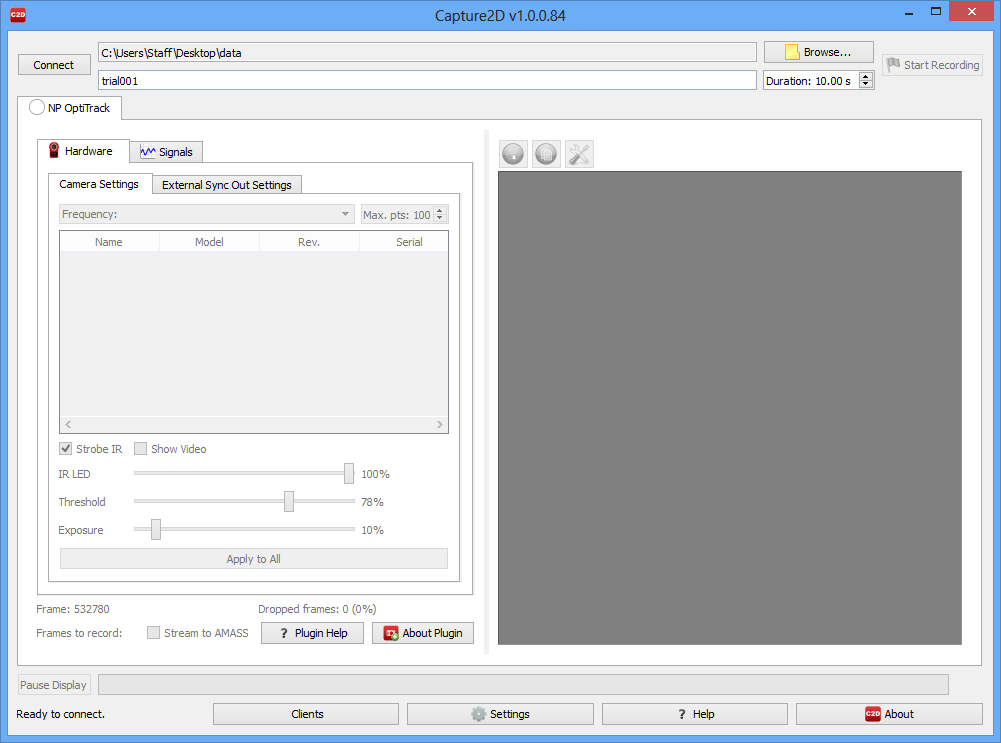Click the gray camera preview area
The width and height of the screenshot is (1001, 743).
[730, 408]
